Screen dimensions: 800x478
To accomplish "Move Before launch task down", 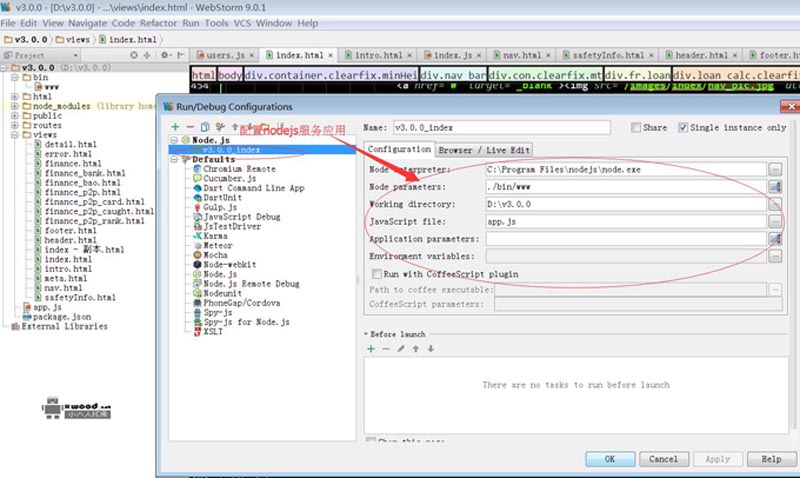I will pos(431,349).
